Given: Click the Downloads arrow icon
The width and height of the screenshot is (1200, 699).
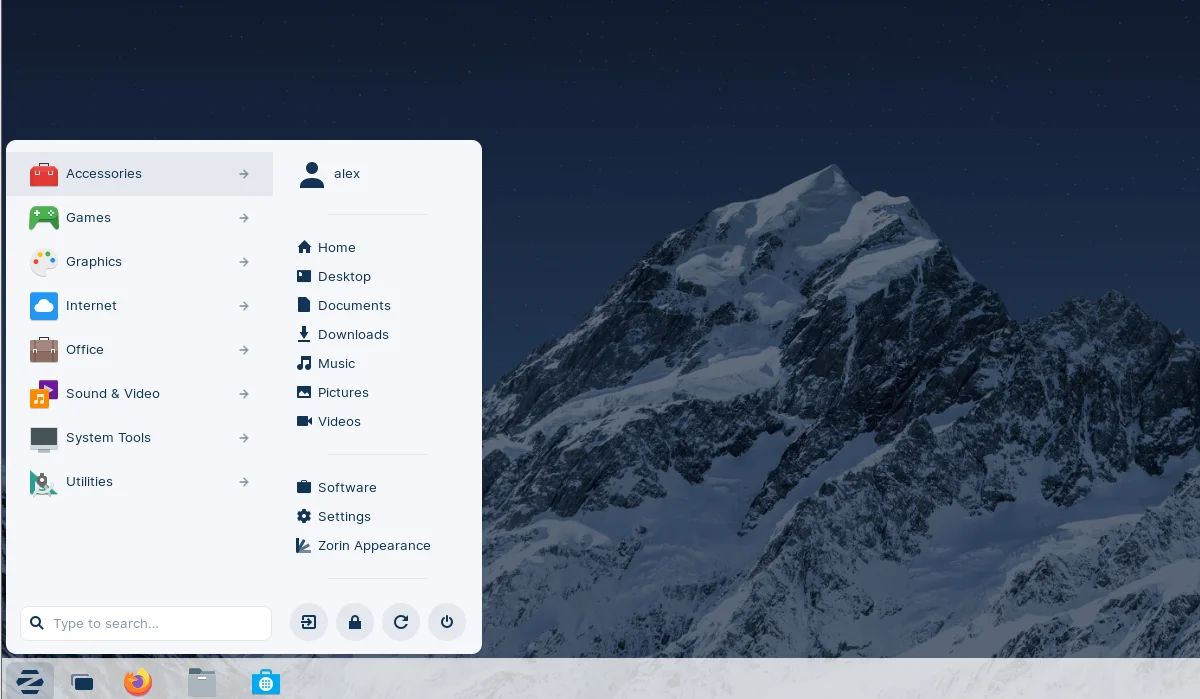Looking at the screenshot, I should point(304,334).
